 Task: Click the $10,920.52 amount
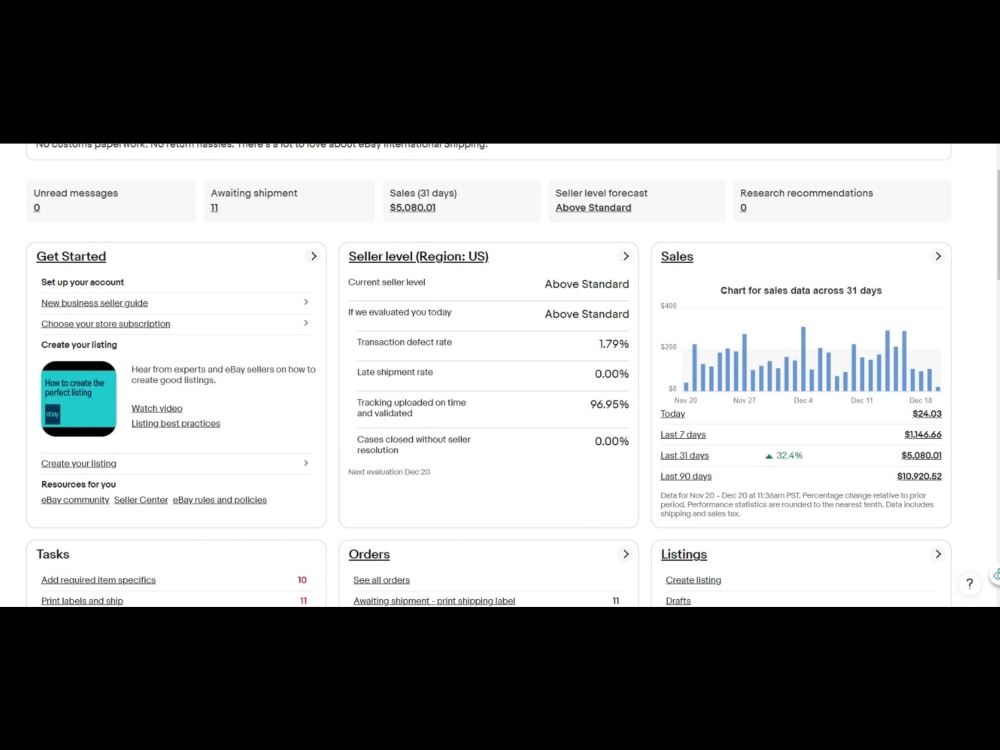tap(919, 476)
